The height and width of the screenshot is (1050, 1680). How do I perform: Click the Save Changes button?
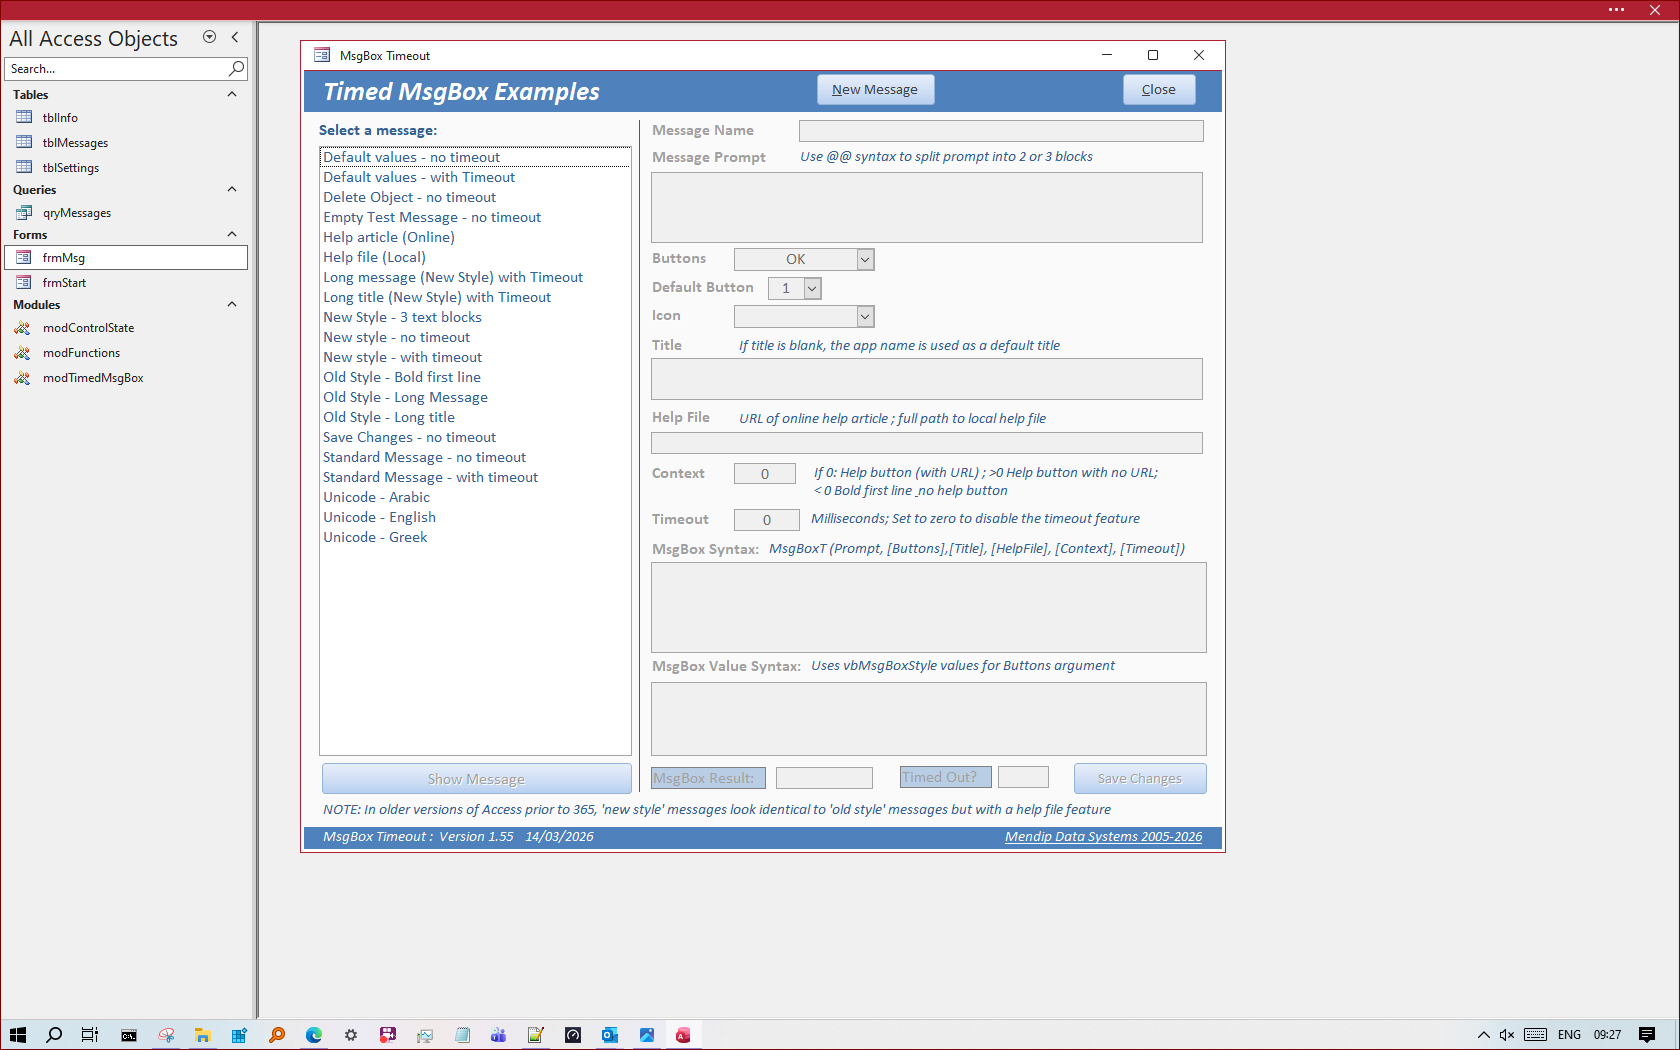tap(1140, 779)
